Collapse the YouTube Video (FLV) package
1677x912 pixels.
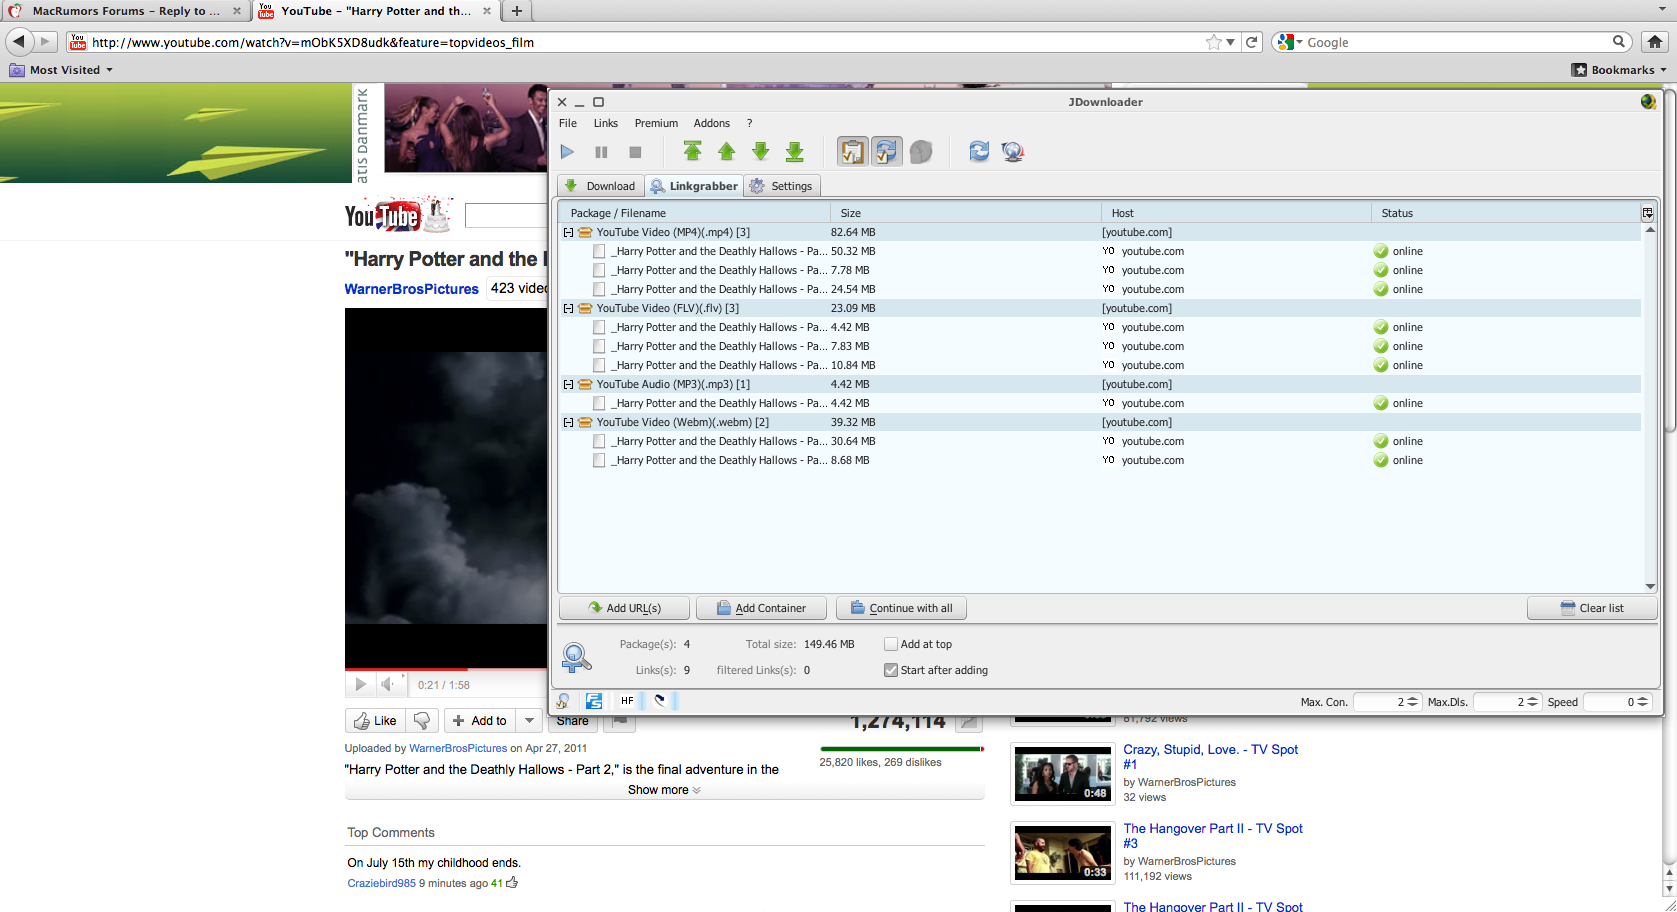[568, 309]
